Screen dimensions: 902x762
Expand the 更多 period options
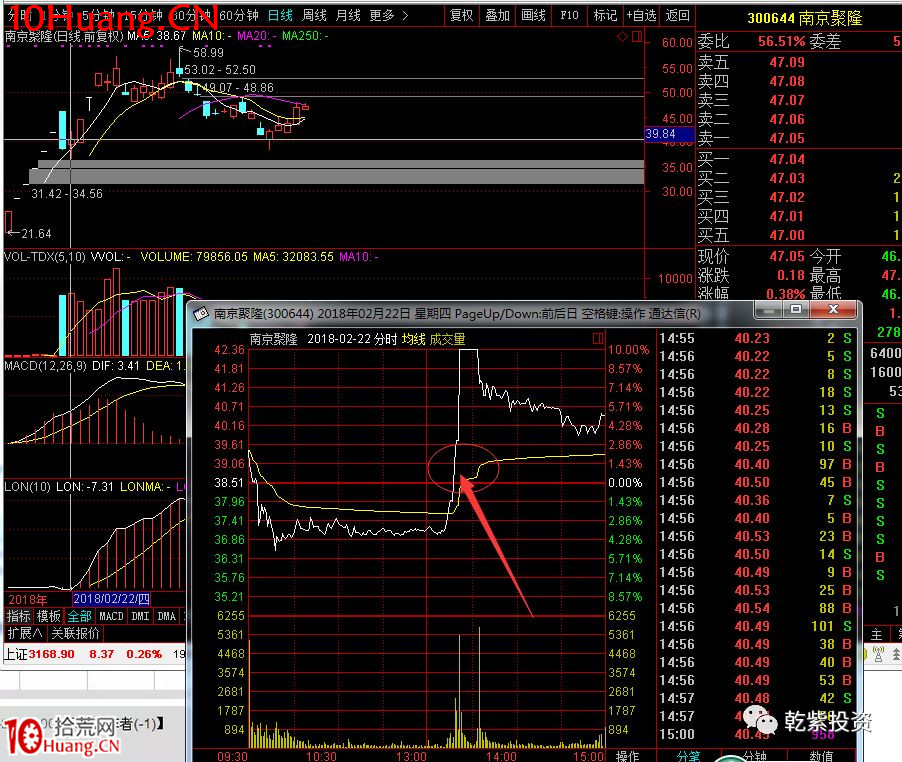point(389,16)
